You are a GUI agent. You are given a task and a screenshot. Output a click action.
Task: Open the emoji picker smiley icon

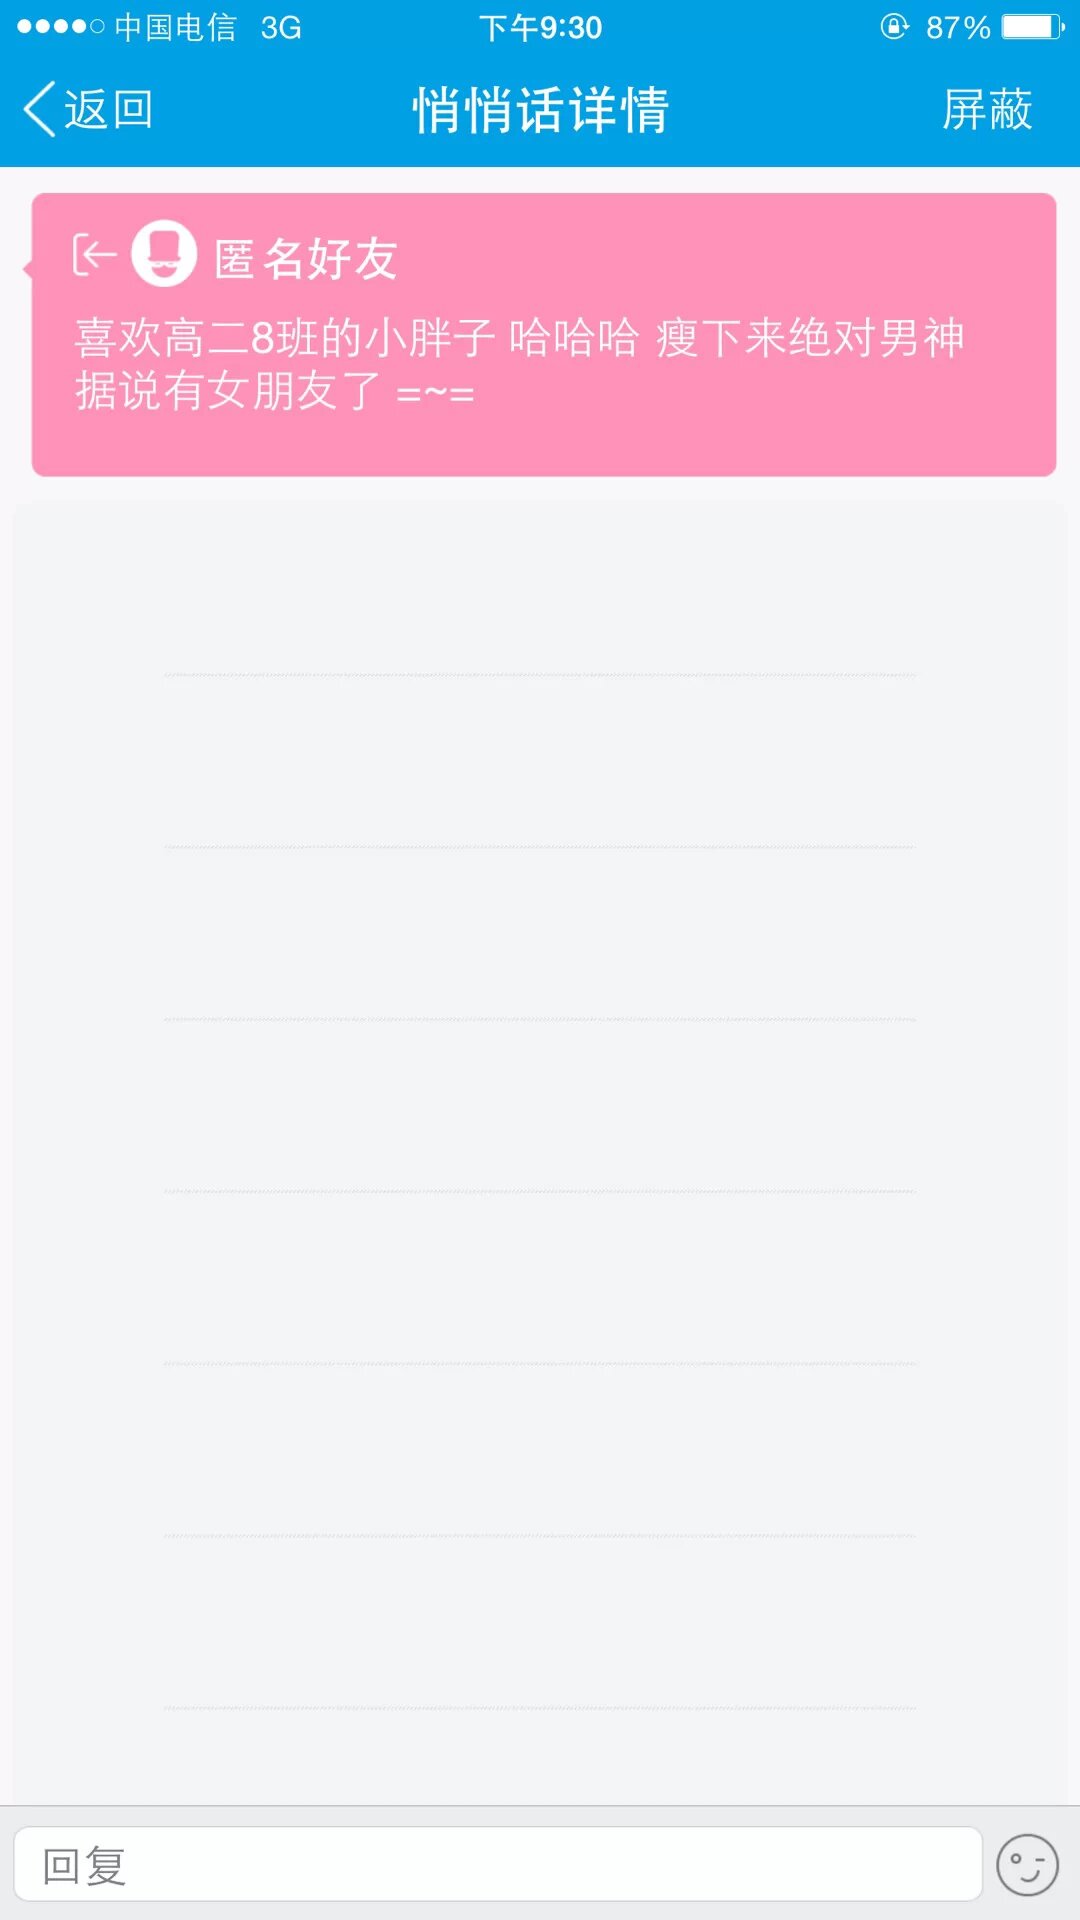pos(1027,1865)
